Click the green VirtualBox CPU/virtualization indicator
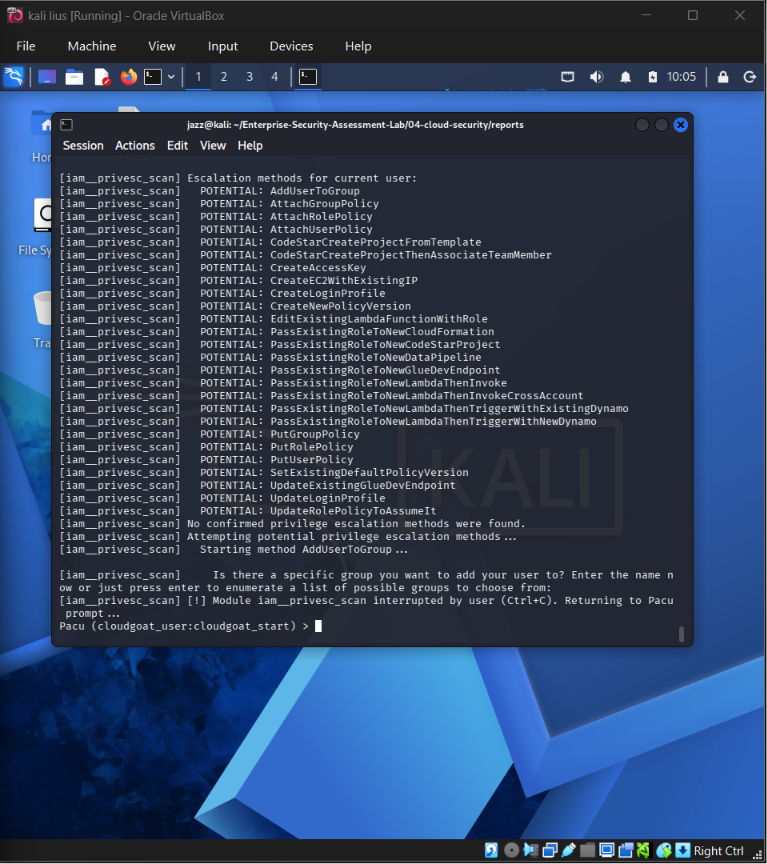 pyautogui.click(x=643, y=850)
